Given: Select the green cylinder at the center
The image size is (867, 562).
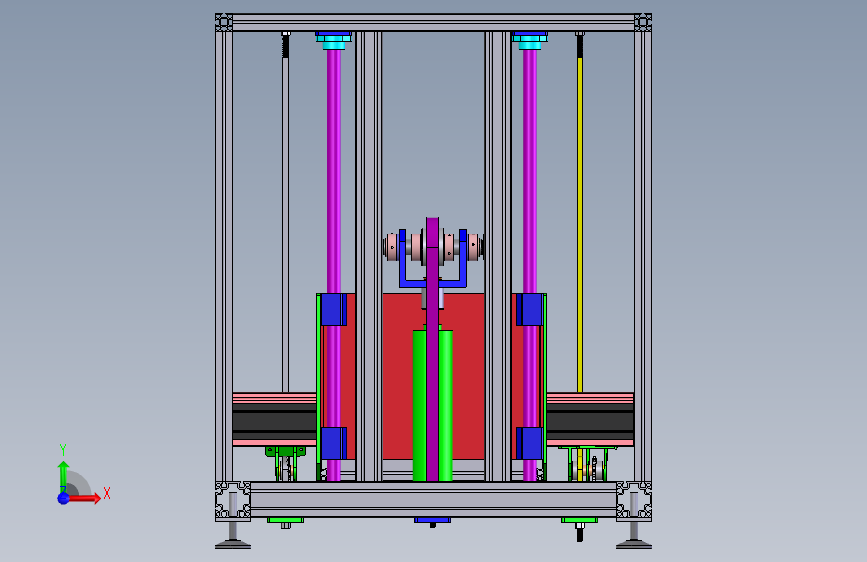Looking at the screenshot, I should click(420, 405).
